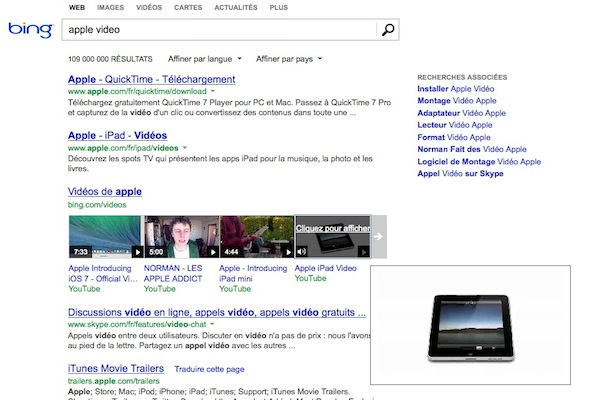Click the 109 000 000 RÉSULTATS count text
Viewport: 600px width, 400px height.
coord(110,59)
